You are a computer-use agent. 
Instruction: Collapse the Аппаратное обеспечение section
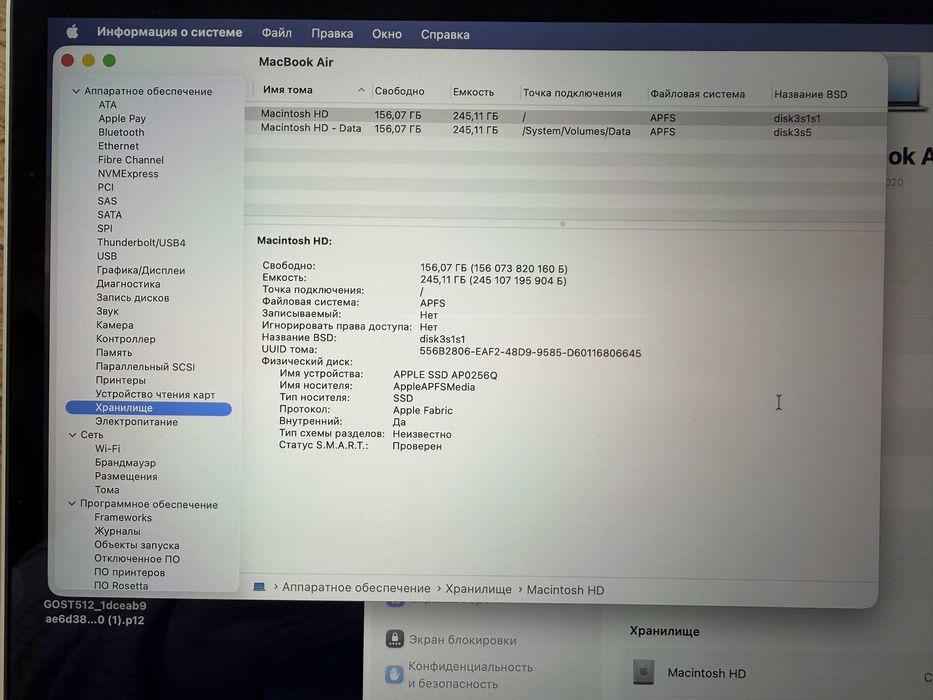[x=76, y=91]
